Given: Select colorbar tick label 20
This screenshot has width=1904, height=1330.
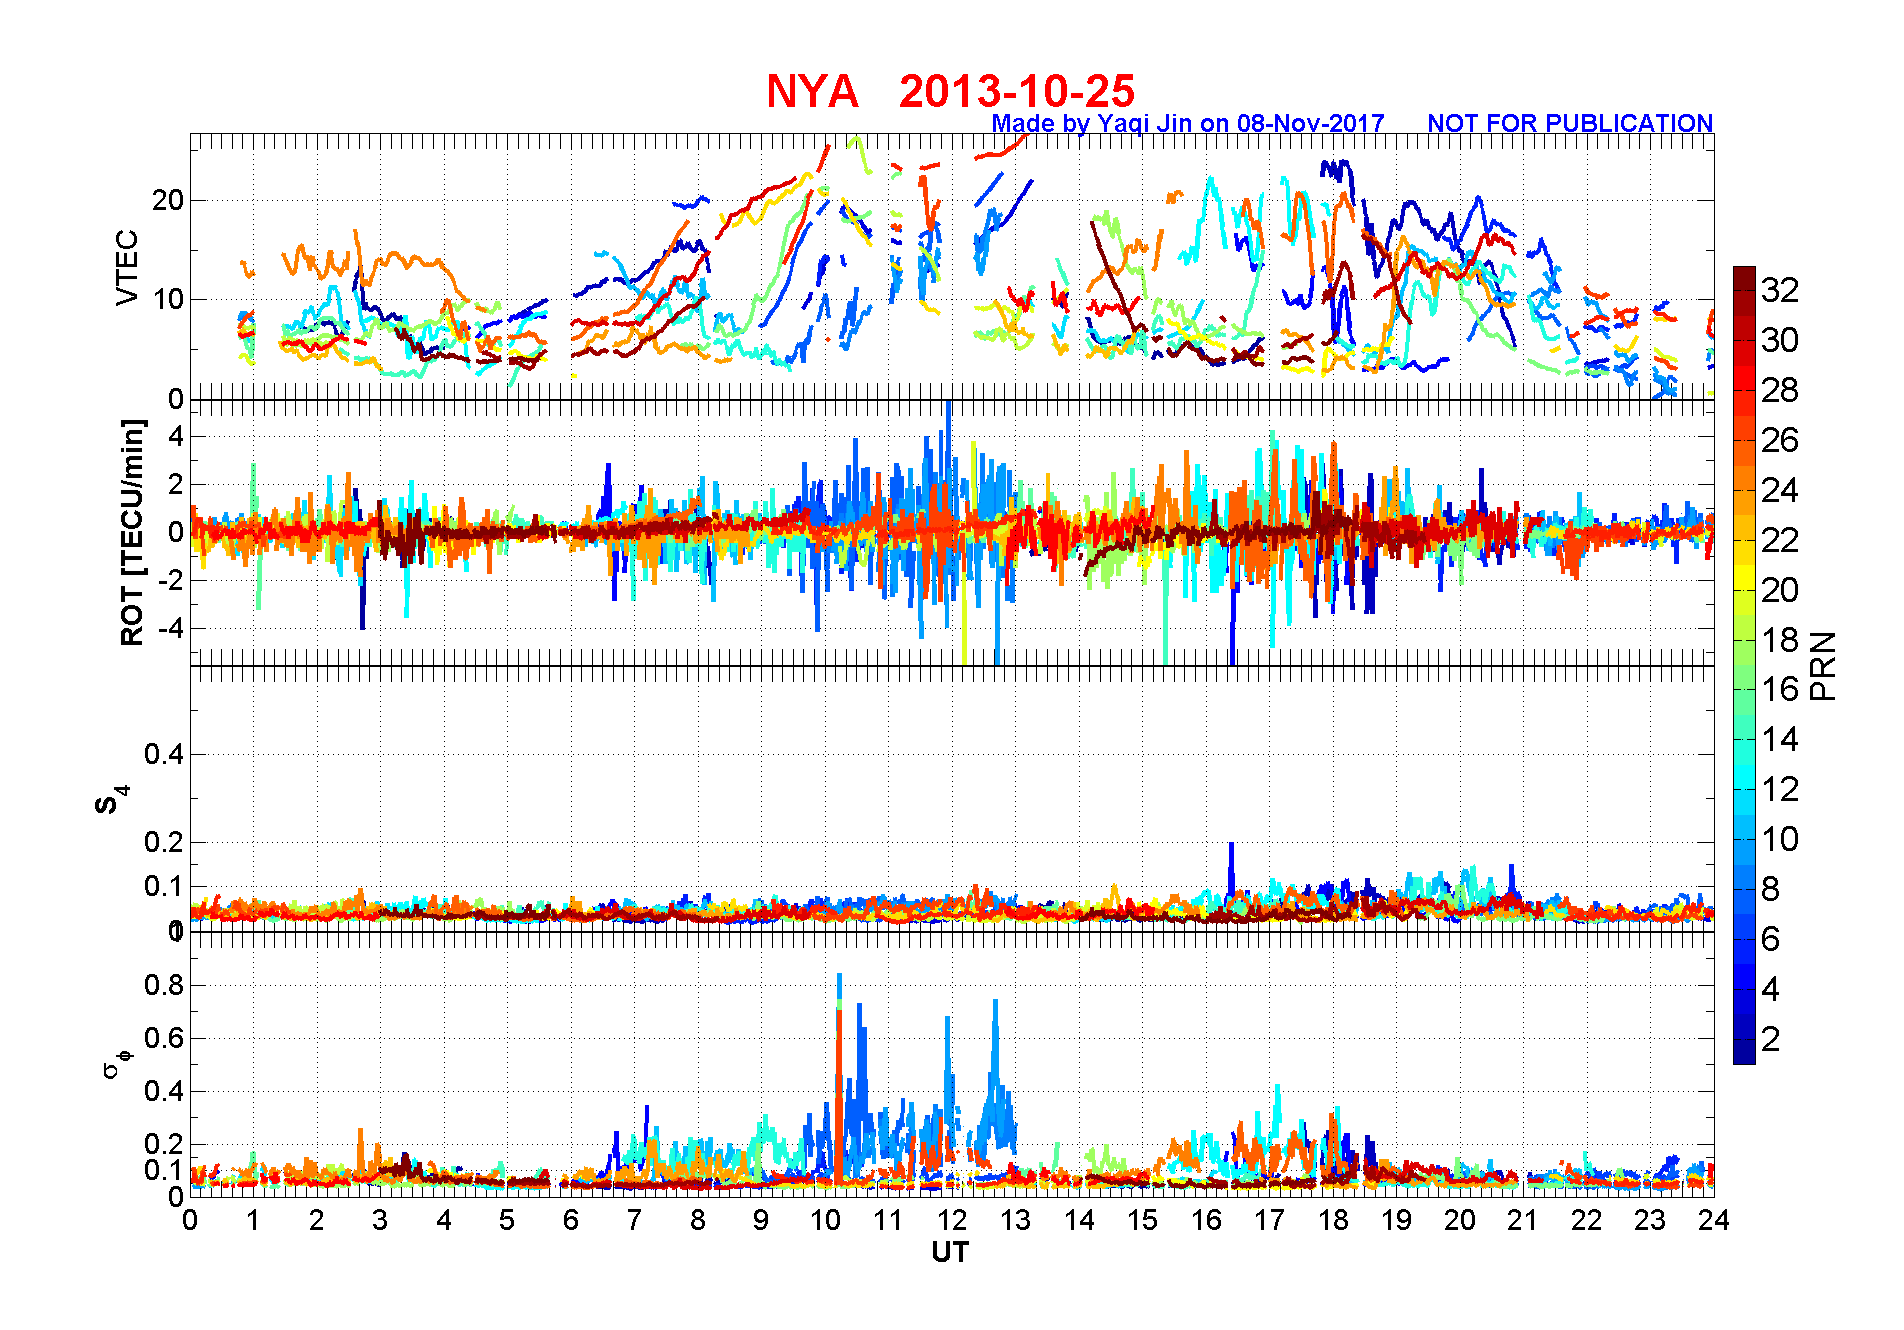Looking at the screenshot, I should pyautogui.click(x=1780, y=590).
